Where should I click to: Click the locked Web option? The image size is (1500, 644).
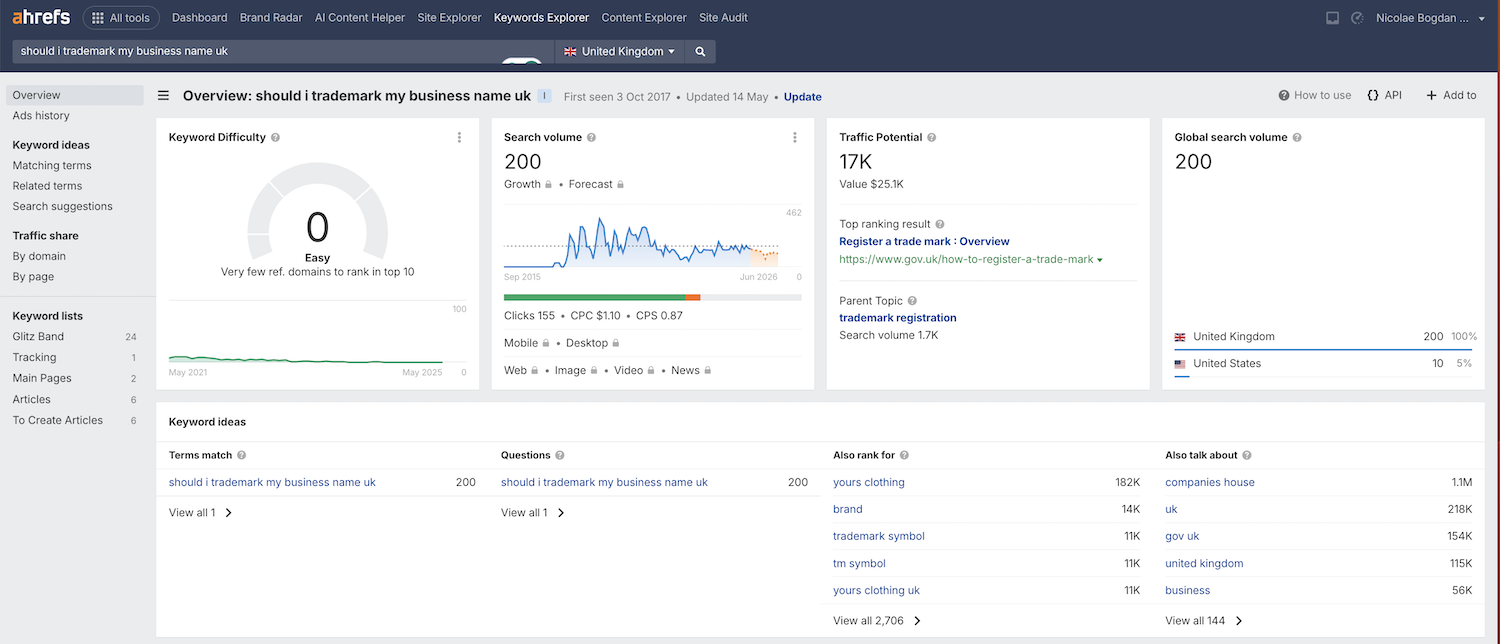[521, 370]
